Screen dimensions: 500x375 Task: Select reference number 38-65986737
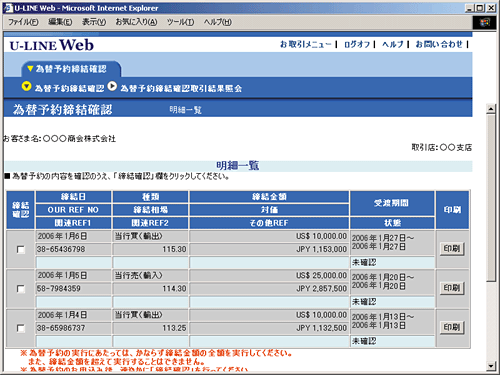[x=61, y=328]
